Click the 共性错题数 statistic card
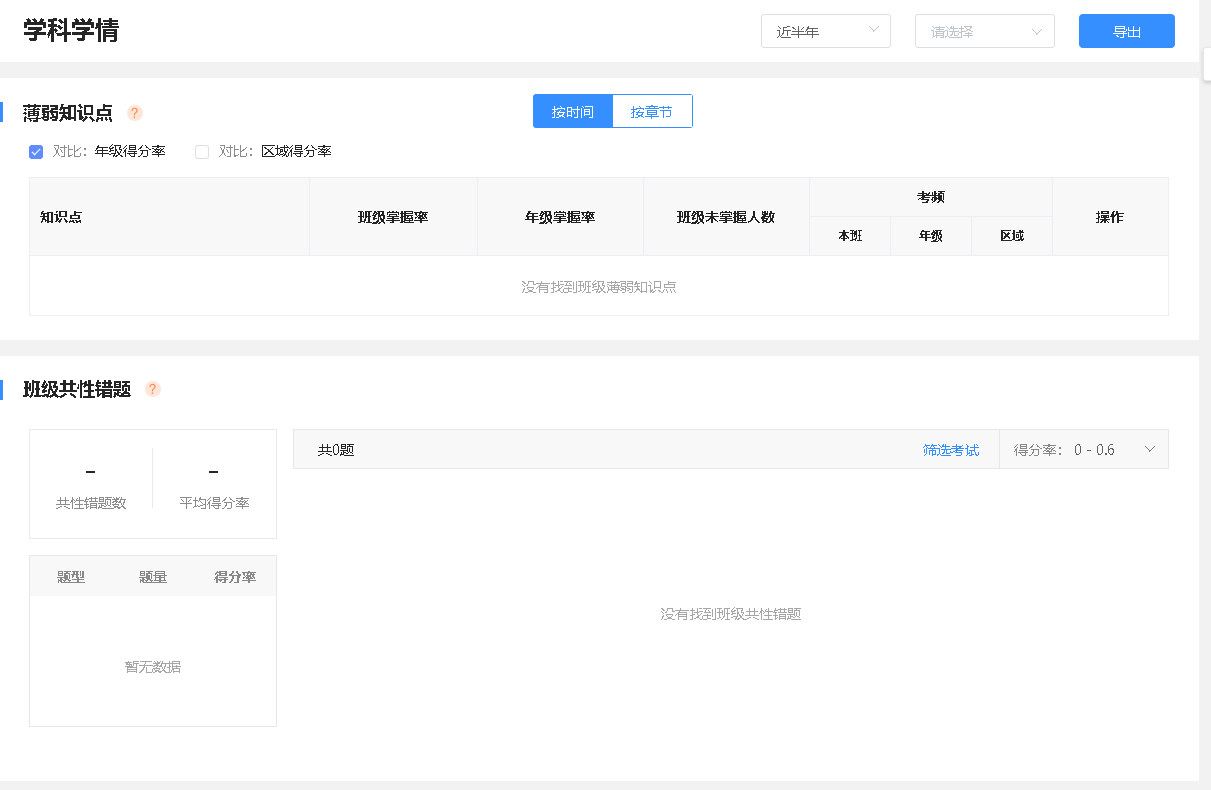 [x=91, y=485]
